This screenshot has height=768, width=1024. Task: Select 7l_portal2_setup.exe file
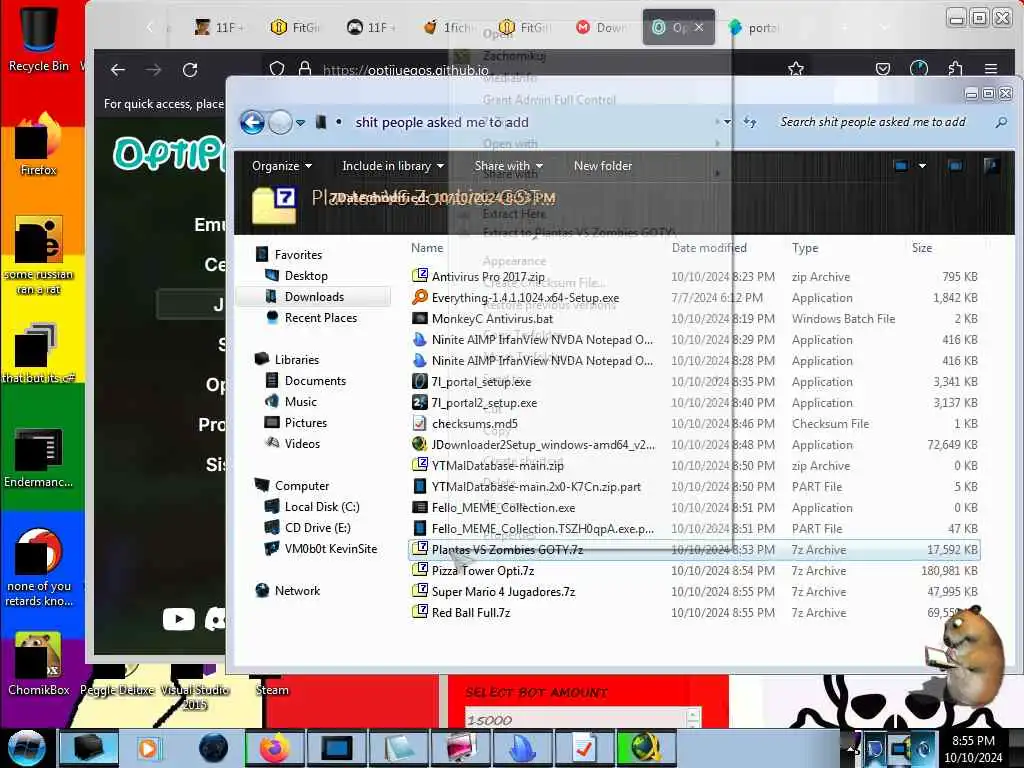coord(483,402)
